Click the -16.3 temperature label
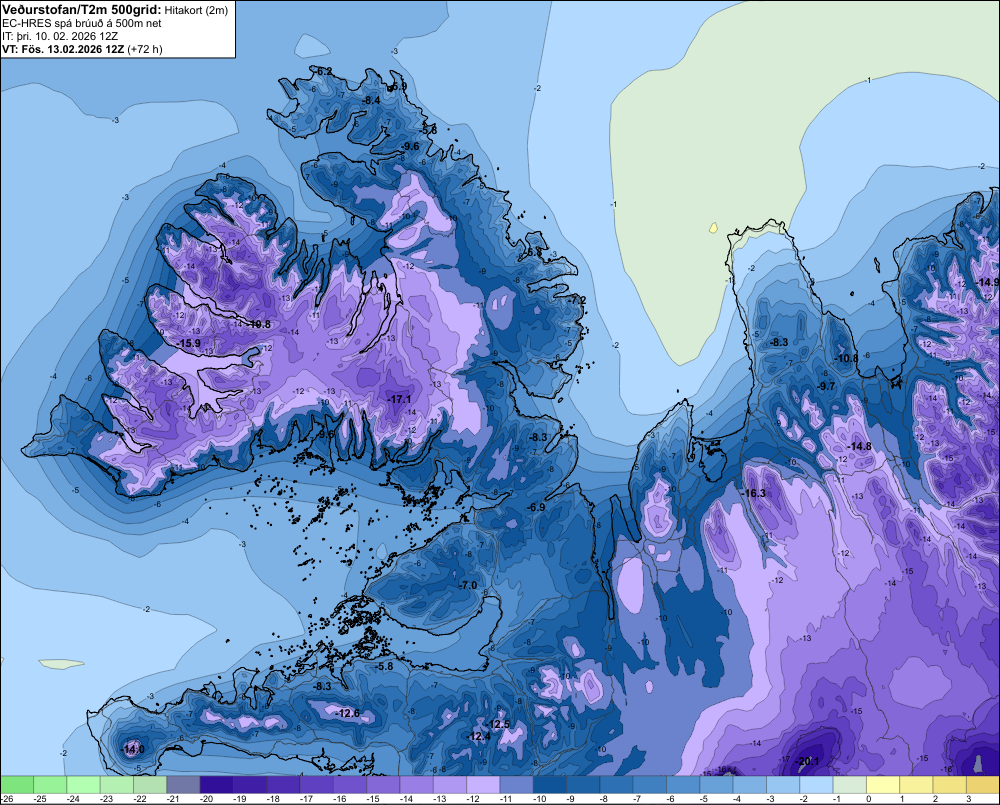The width and height of the screenshot is (1000, 805). (753, 493)
